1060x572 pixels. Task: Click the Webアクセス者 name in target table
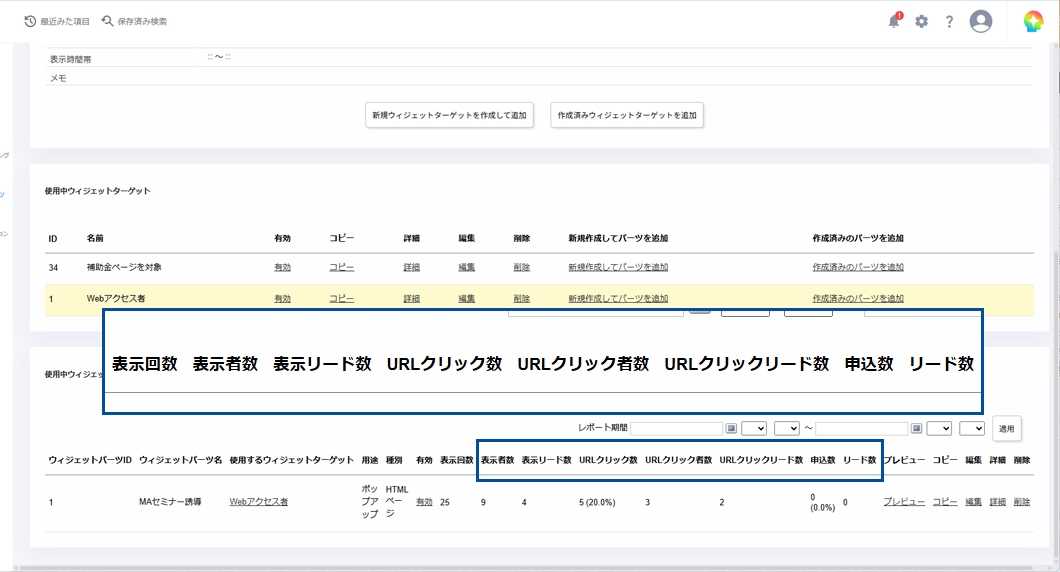click(116, 299)
